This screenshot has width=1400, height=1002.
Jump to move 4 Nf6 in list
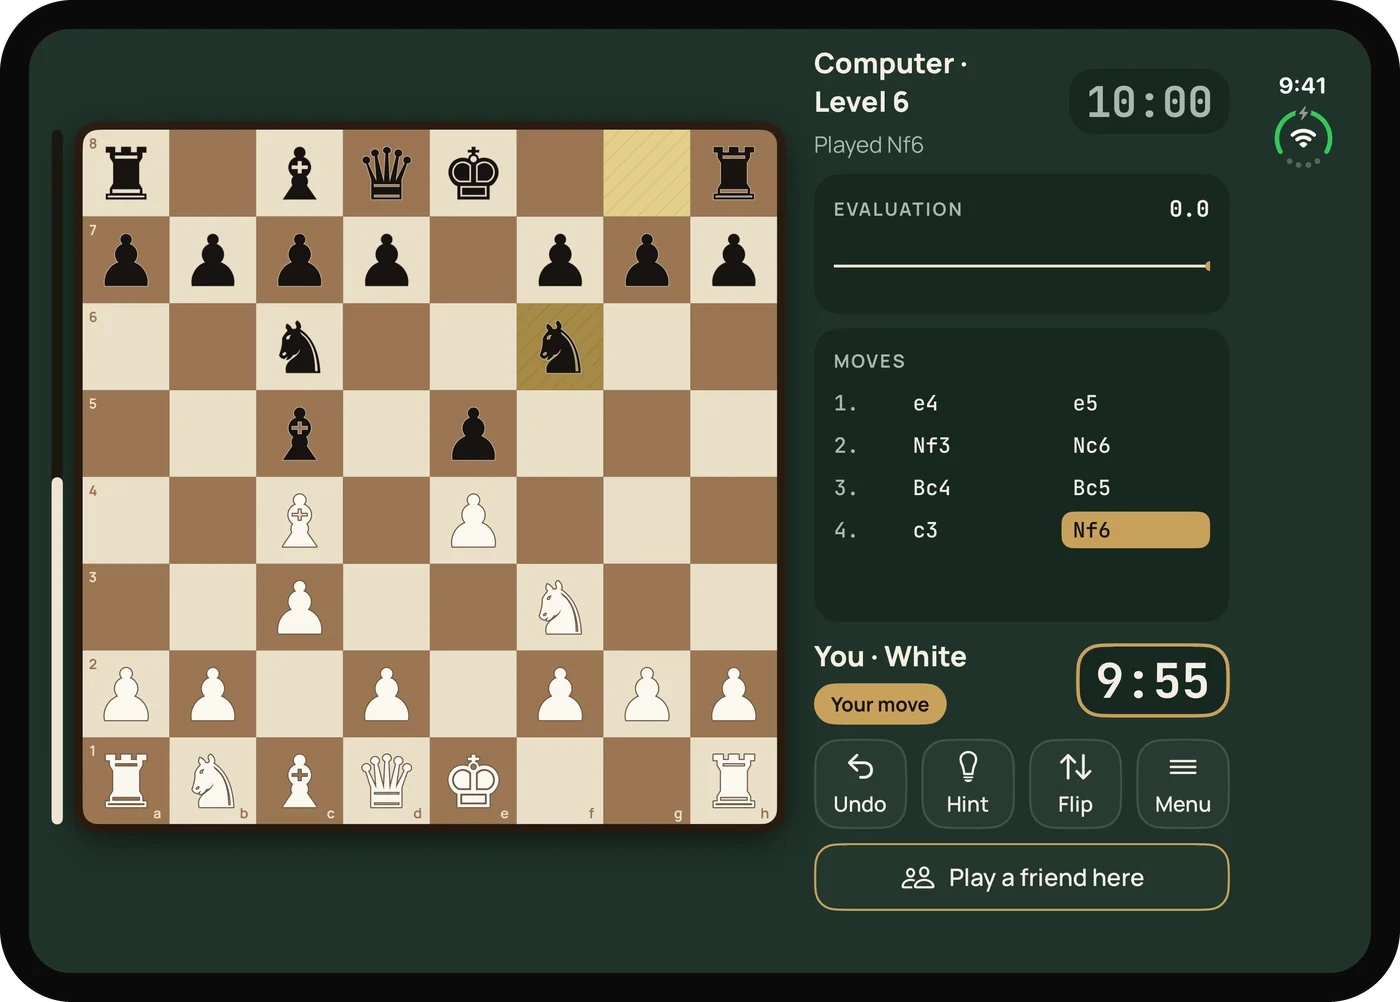(x=1135, y=530)
